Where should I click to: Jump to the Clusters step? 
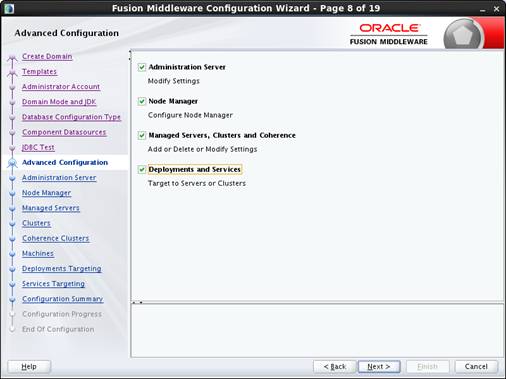tap(36, 223)
